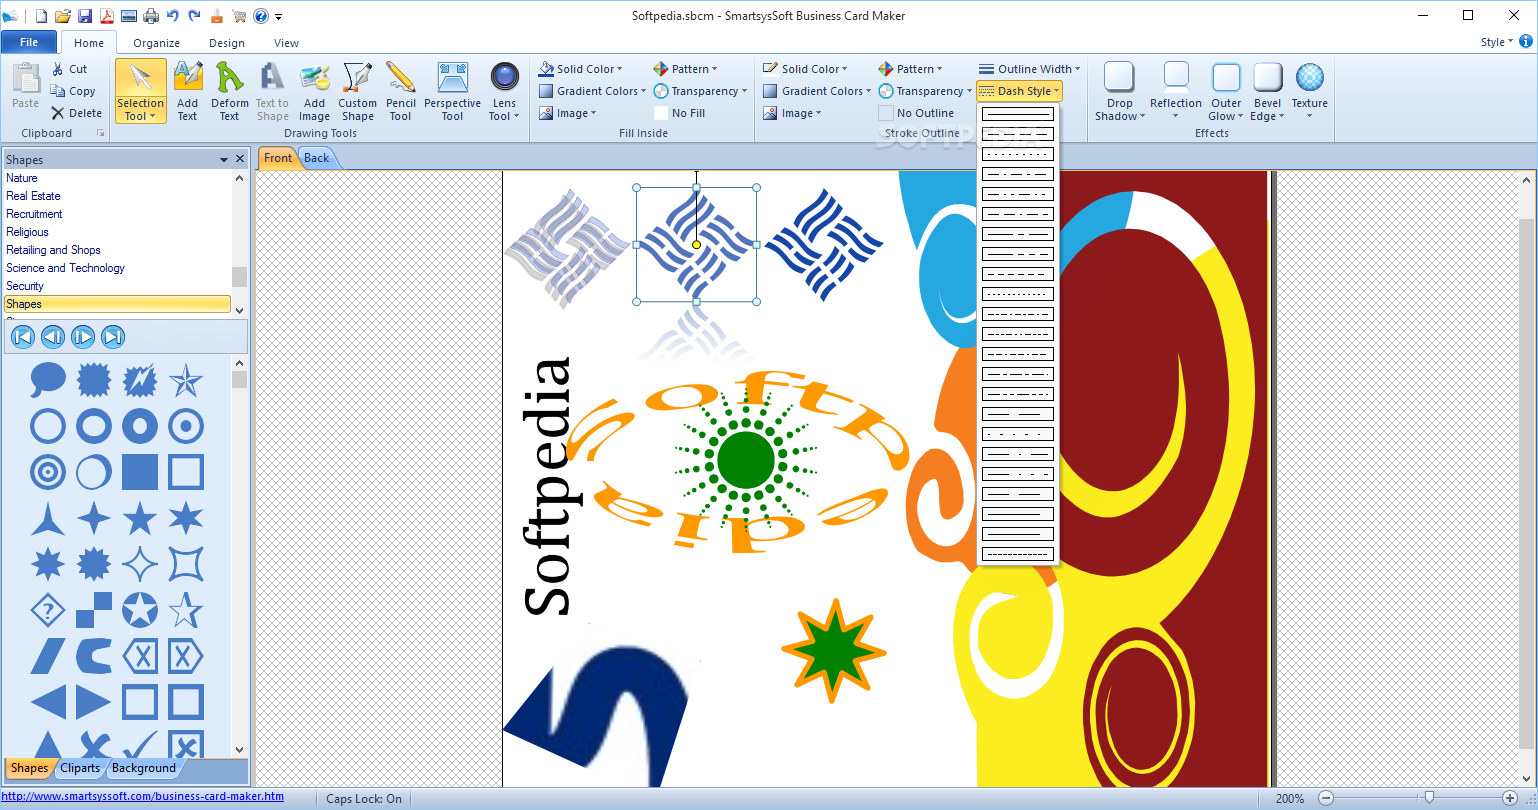Collapse the Dash Style dropdown
This screenshot has width=1538, height=810.
pyautogui.click(x=1019, y=91)
